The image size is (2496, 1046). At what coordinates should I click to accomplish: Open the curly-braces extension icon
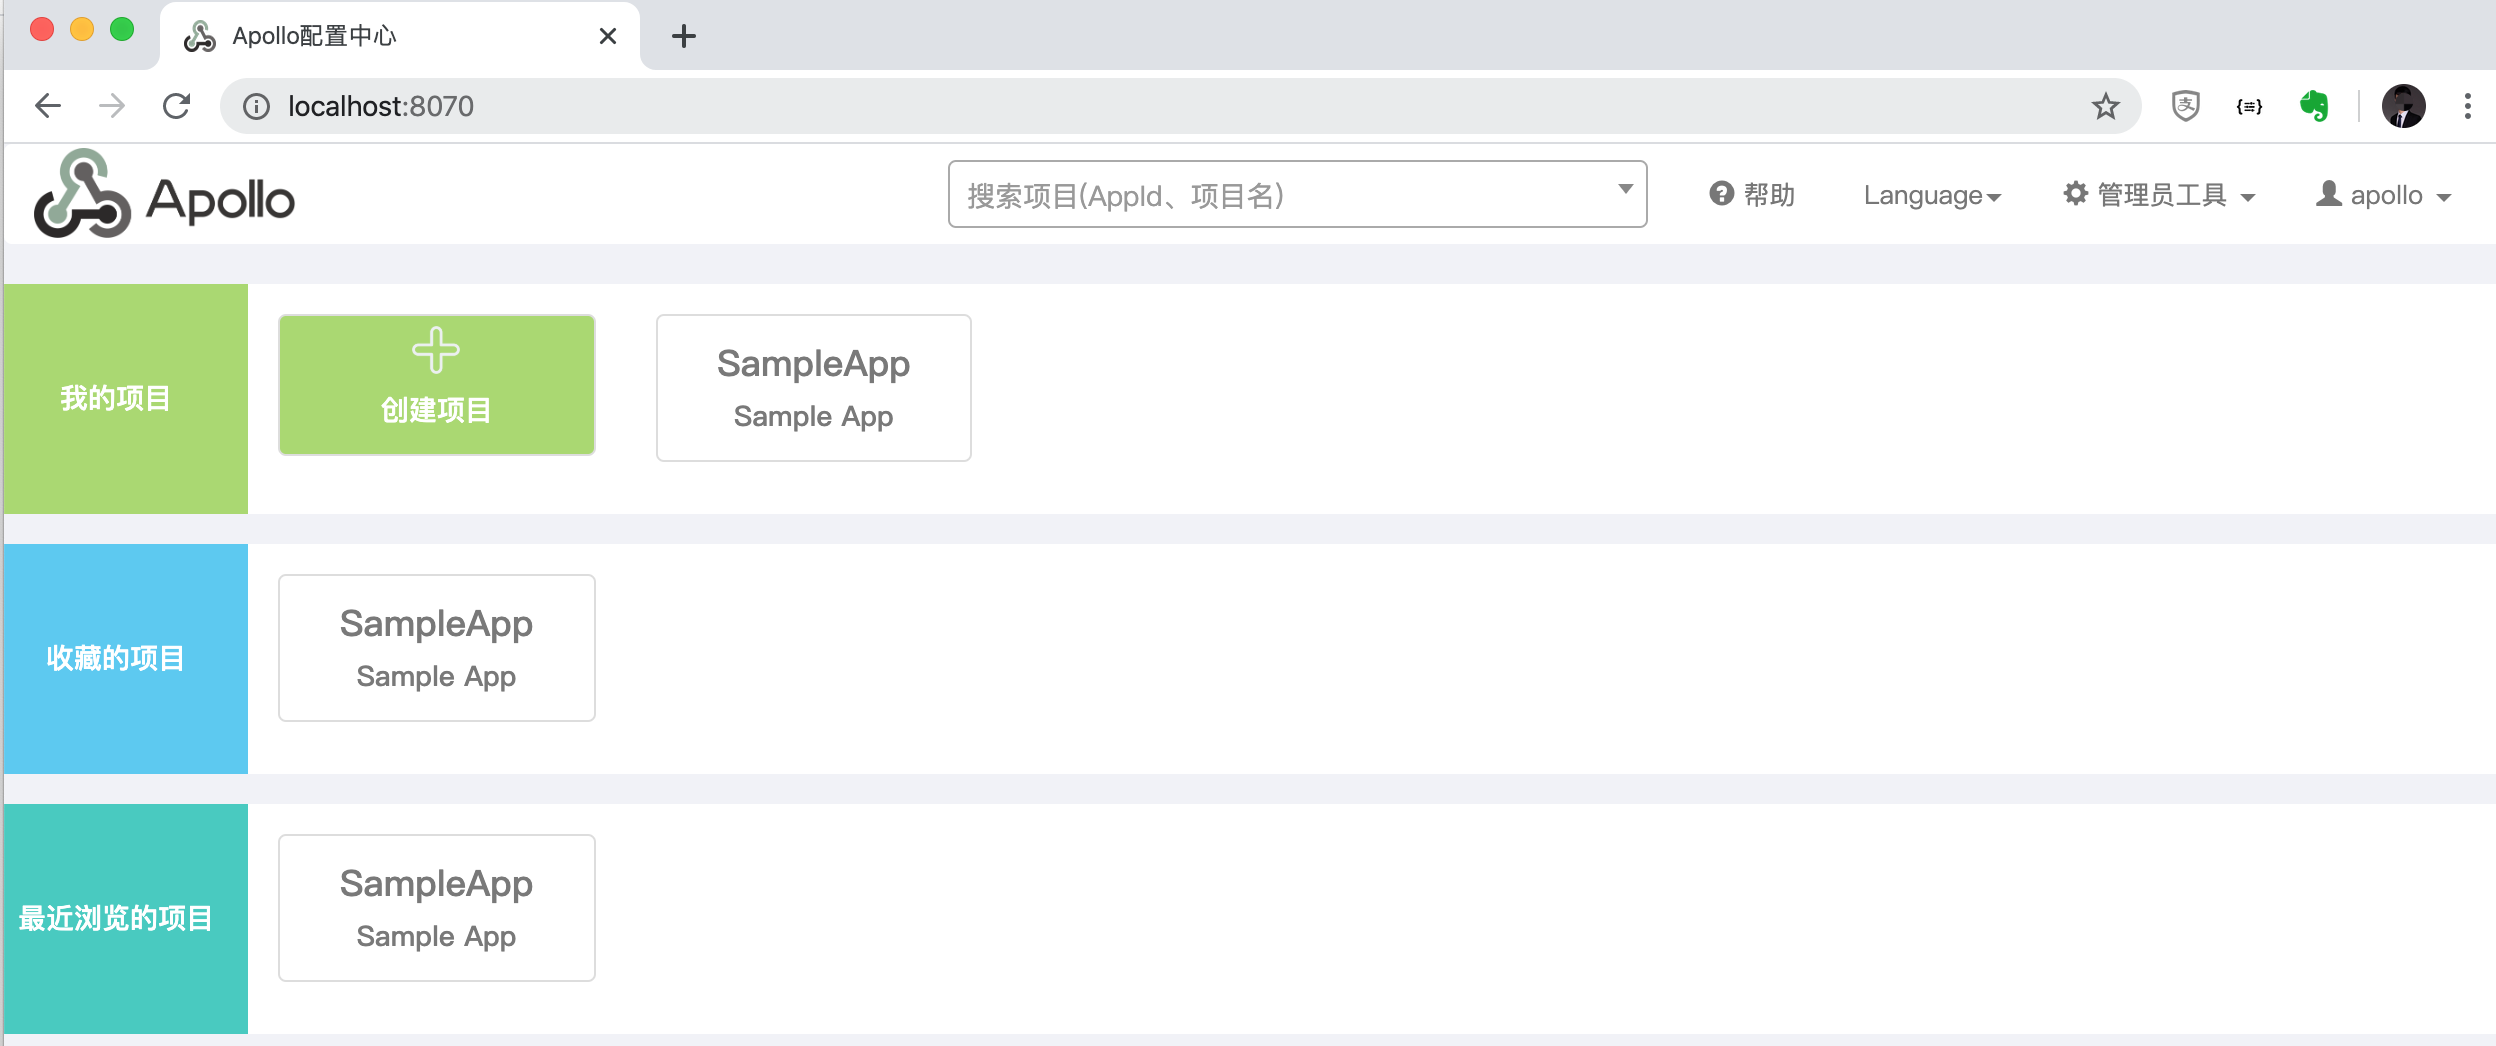[x=2249, y=106]
